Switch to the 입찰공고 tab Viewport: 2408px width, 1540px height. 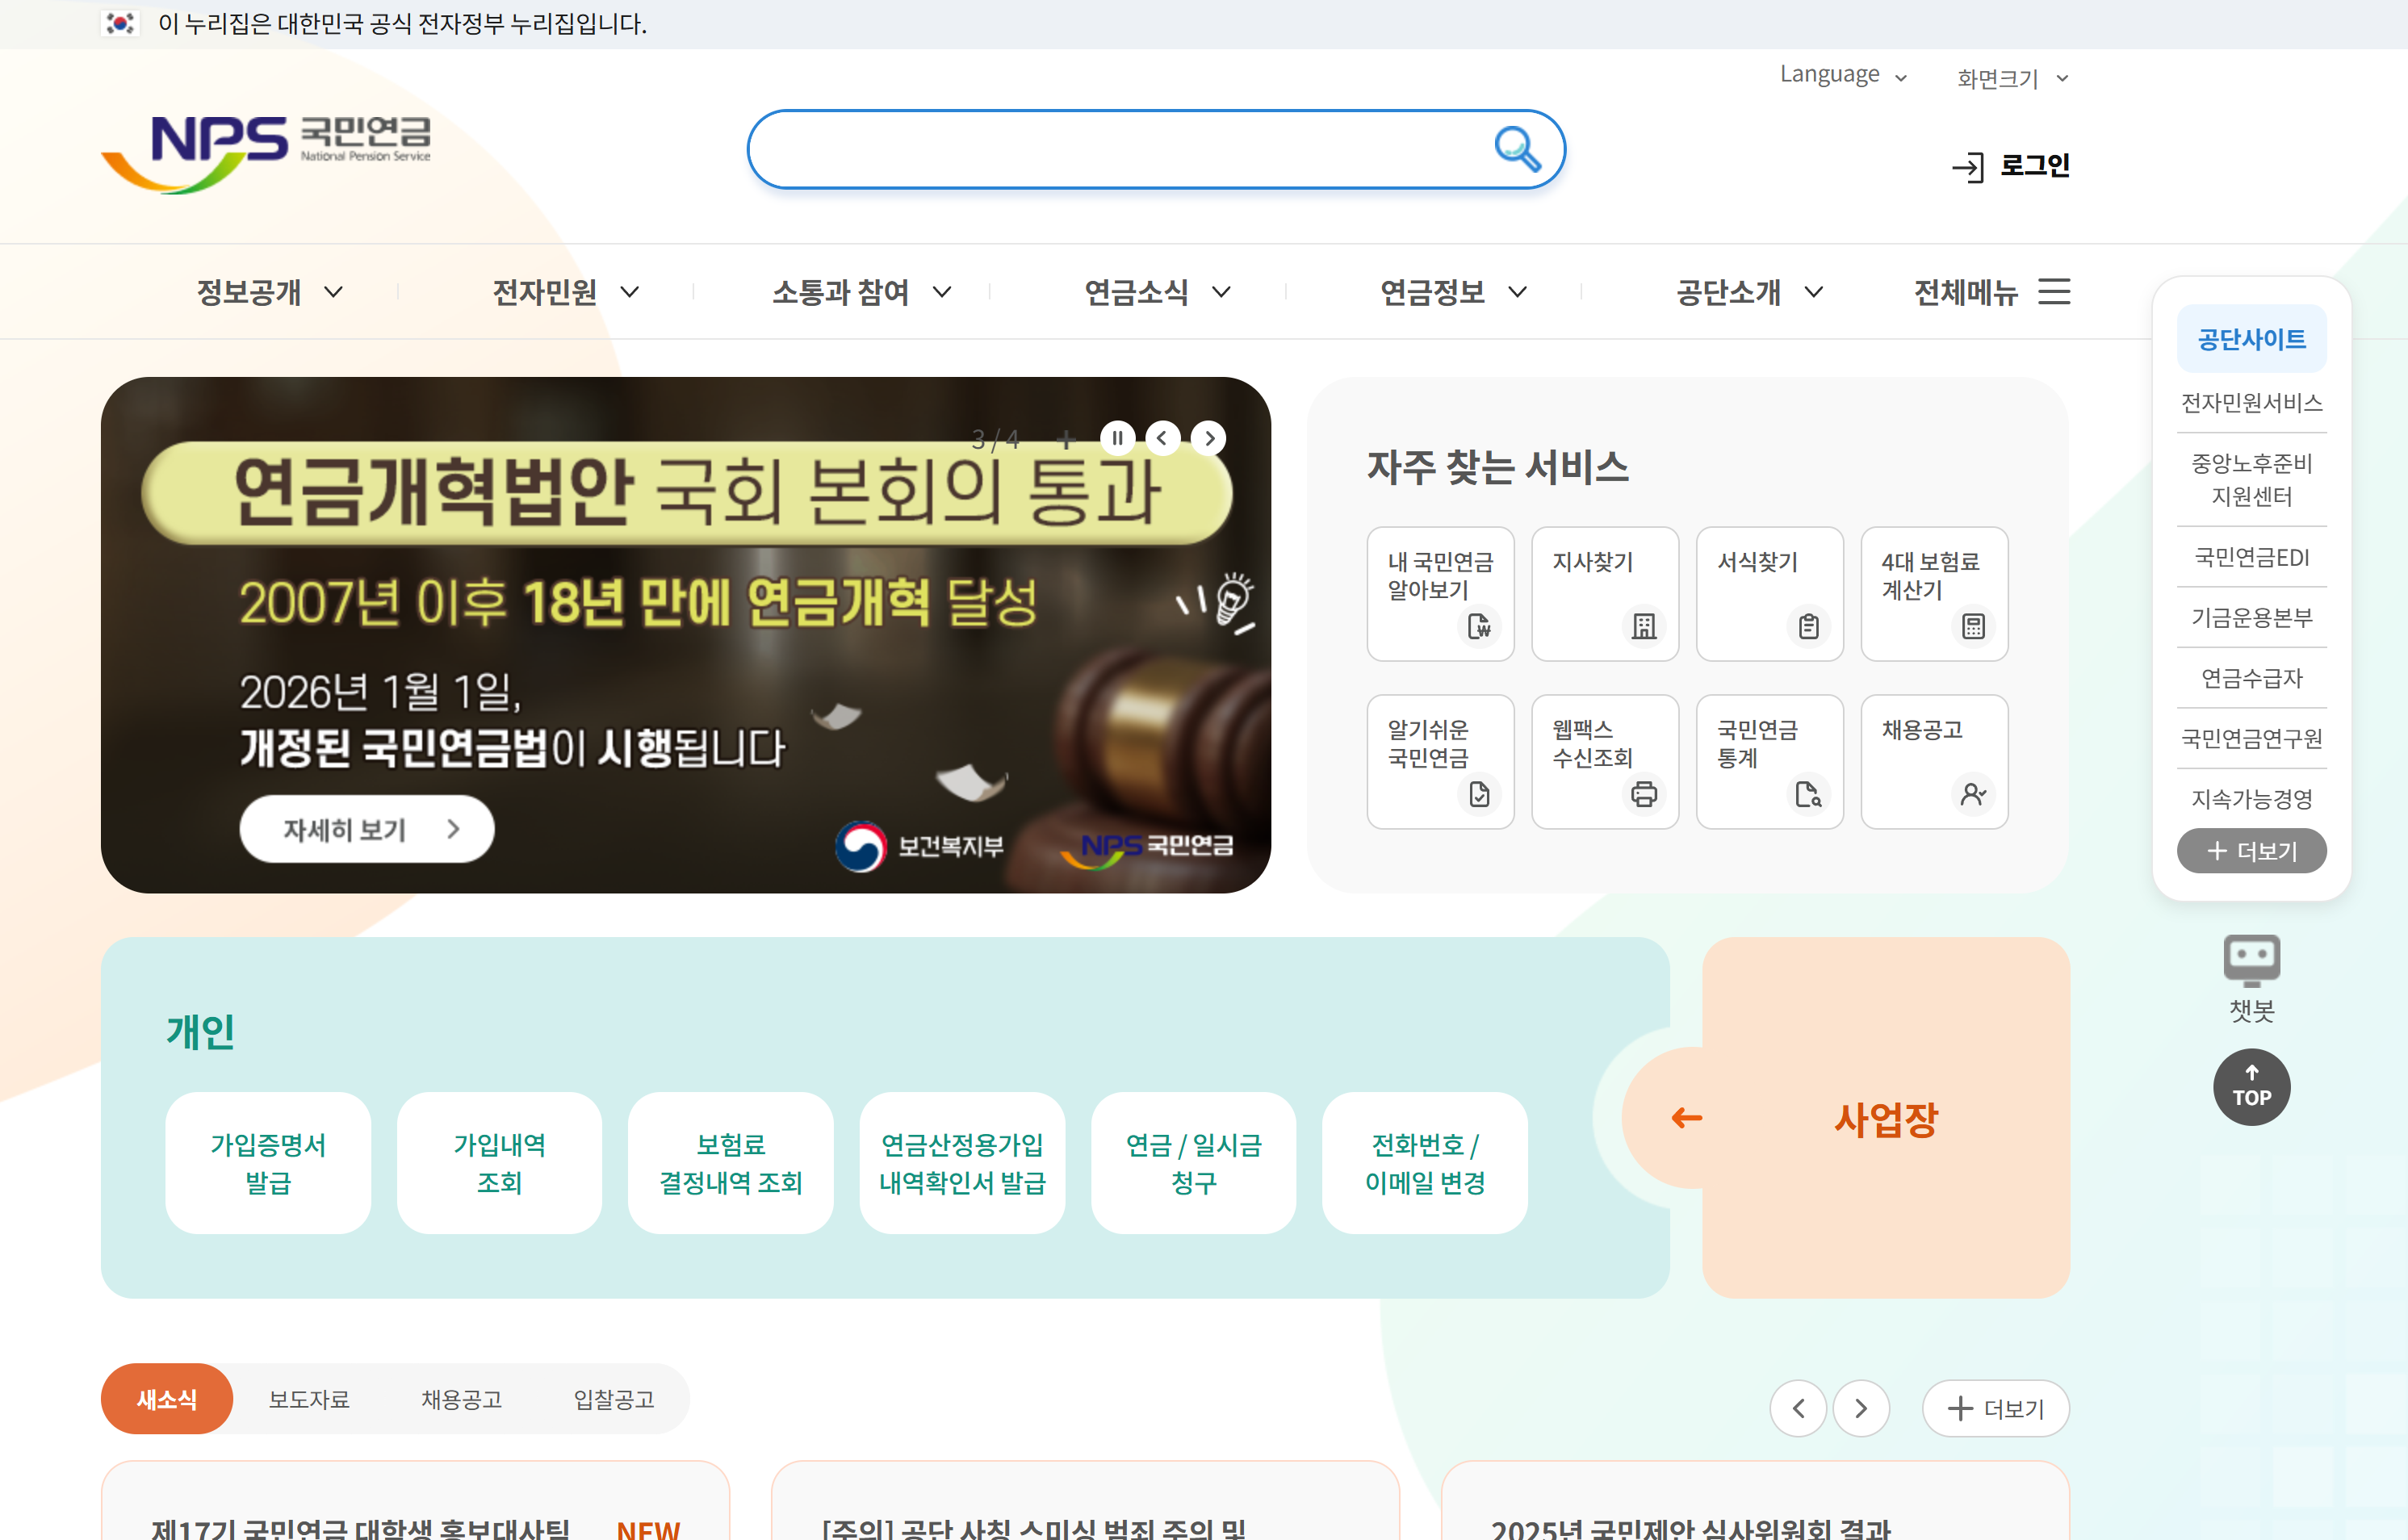[x=613, y=1399]
